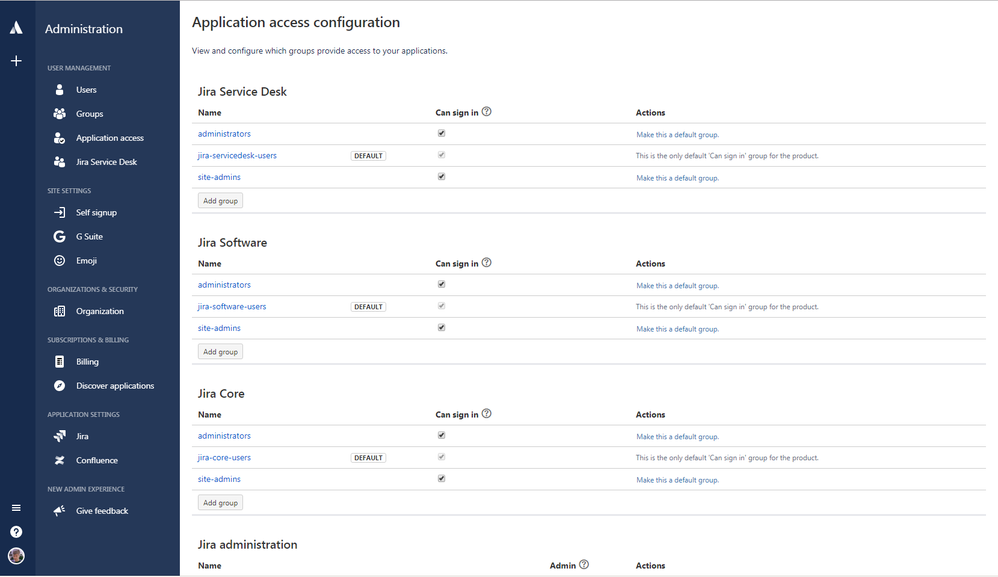998x577 pixels.
Task: Open administrators group in Jira Service Desk
Action: (224, 134)
